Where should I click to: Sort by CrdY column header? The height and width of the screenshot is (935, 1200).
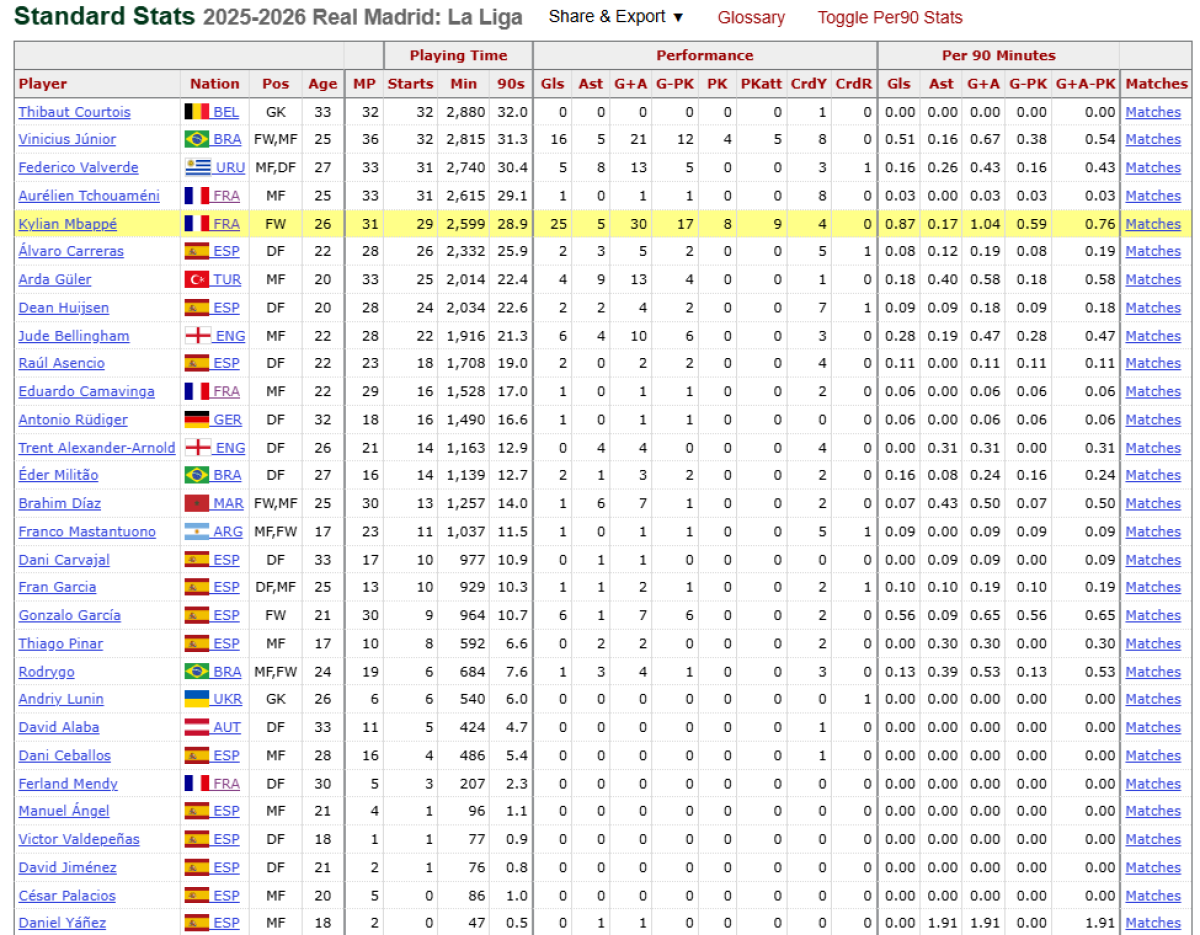click(809, 84)
